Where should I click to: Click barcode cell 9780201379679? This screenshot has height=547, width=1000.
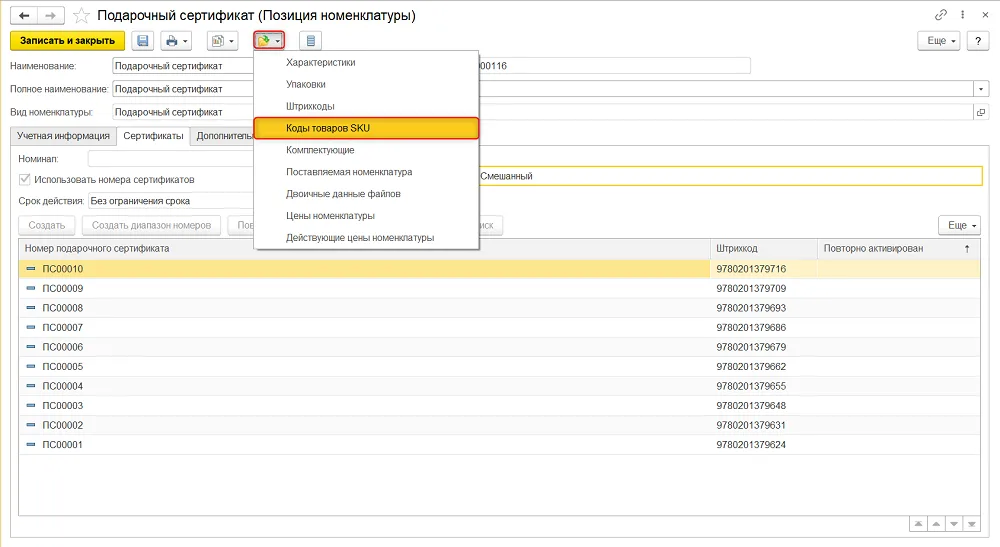click(x=763, y=347)
